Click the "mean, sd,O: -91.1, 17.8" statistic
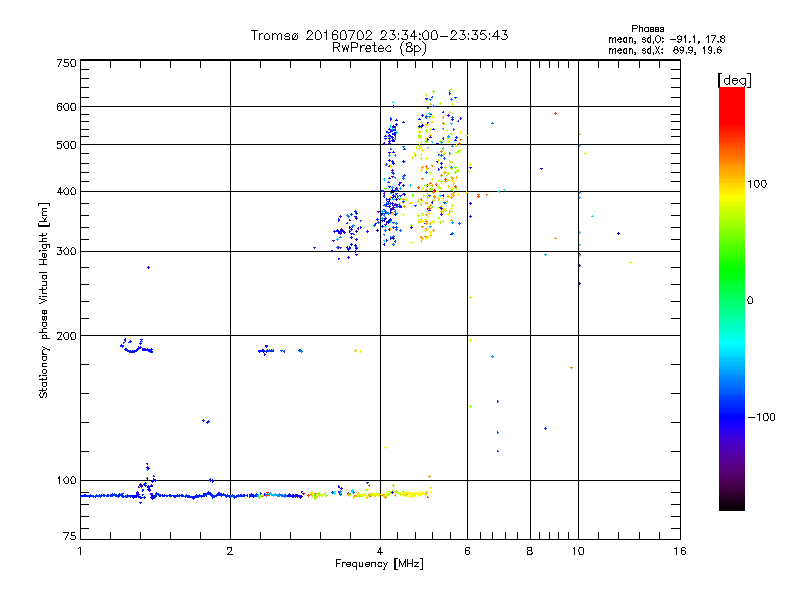The height and width of the screenshot is (600, 800). [x=666, y=39]
